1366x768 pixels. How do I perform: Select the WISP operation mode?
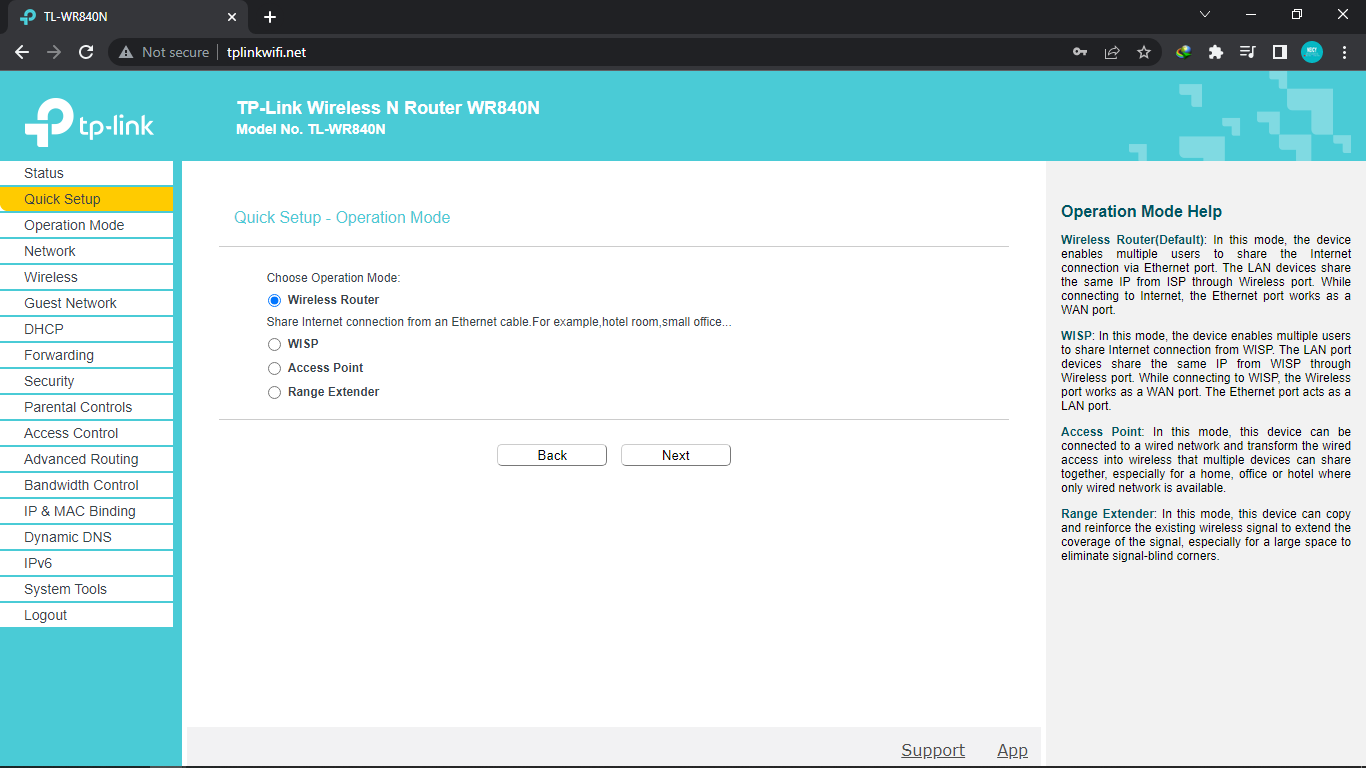(x=274, y=344)
